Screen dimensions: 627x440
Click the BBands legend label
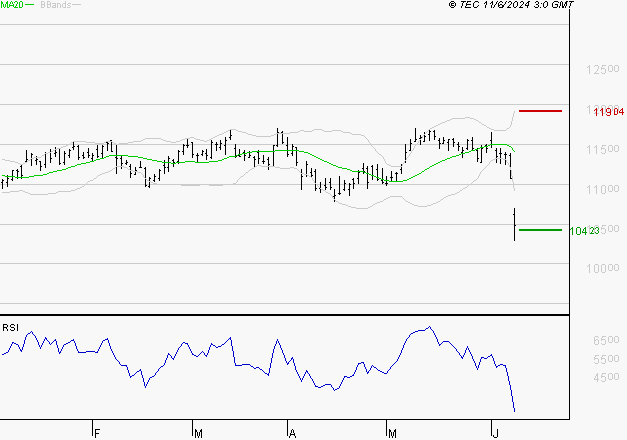(56, 5)
